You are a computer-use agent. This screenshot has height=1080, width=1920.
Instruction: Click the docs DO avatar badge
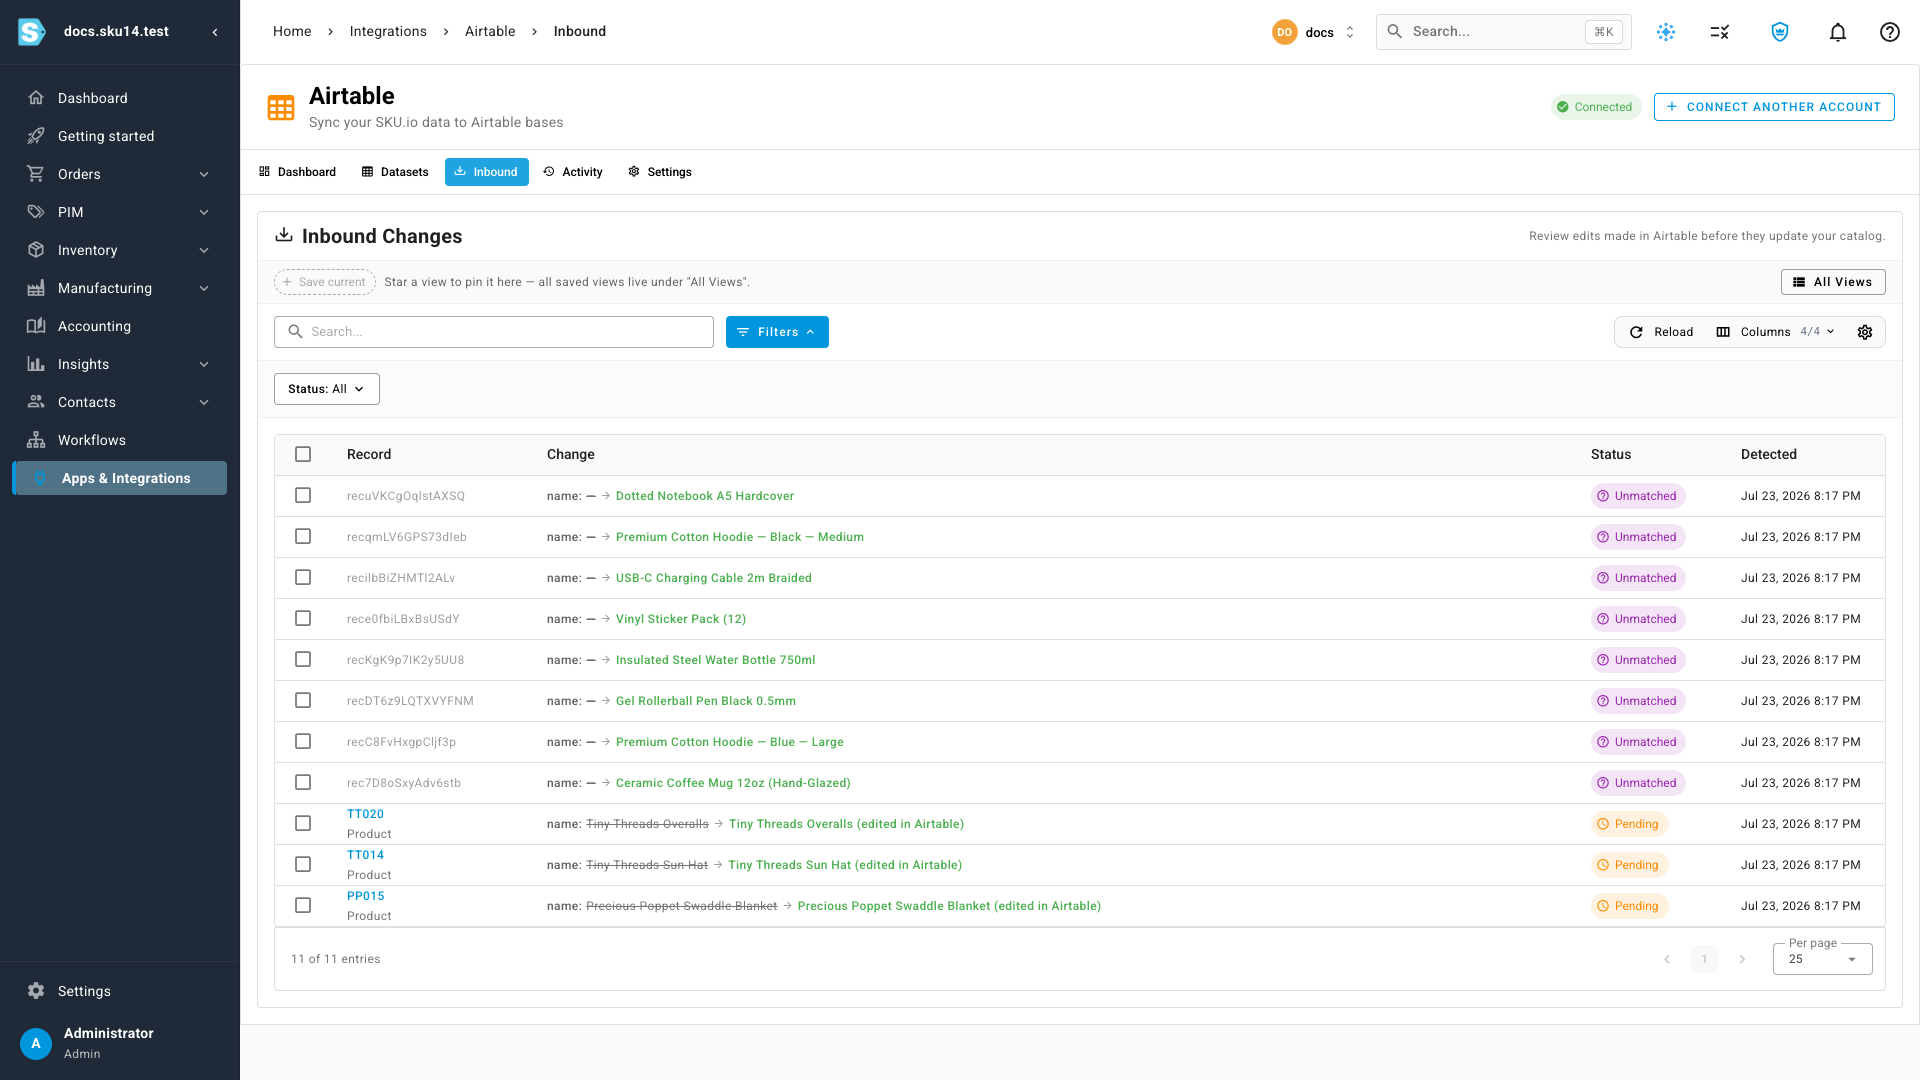click(x=1285, y=32)
